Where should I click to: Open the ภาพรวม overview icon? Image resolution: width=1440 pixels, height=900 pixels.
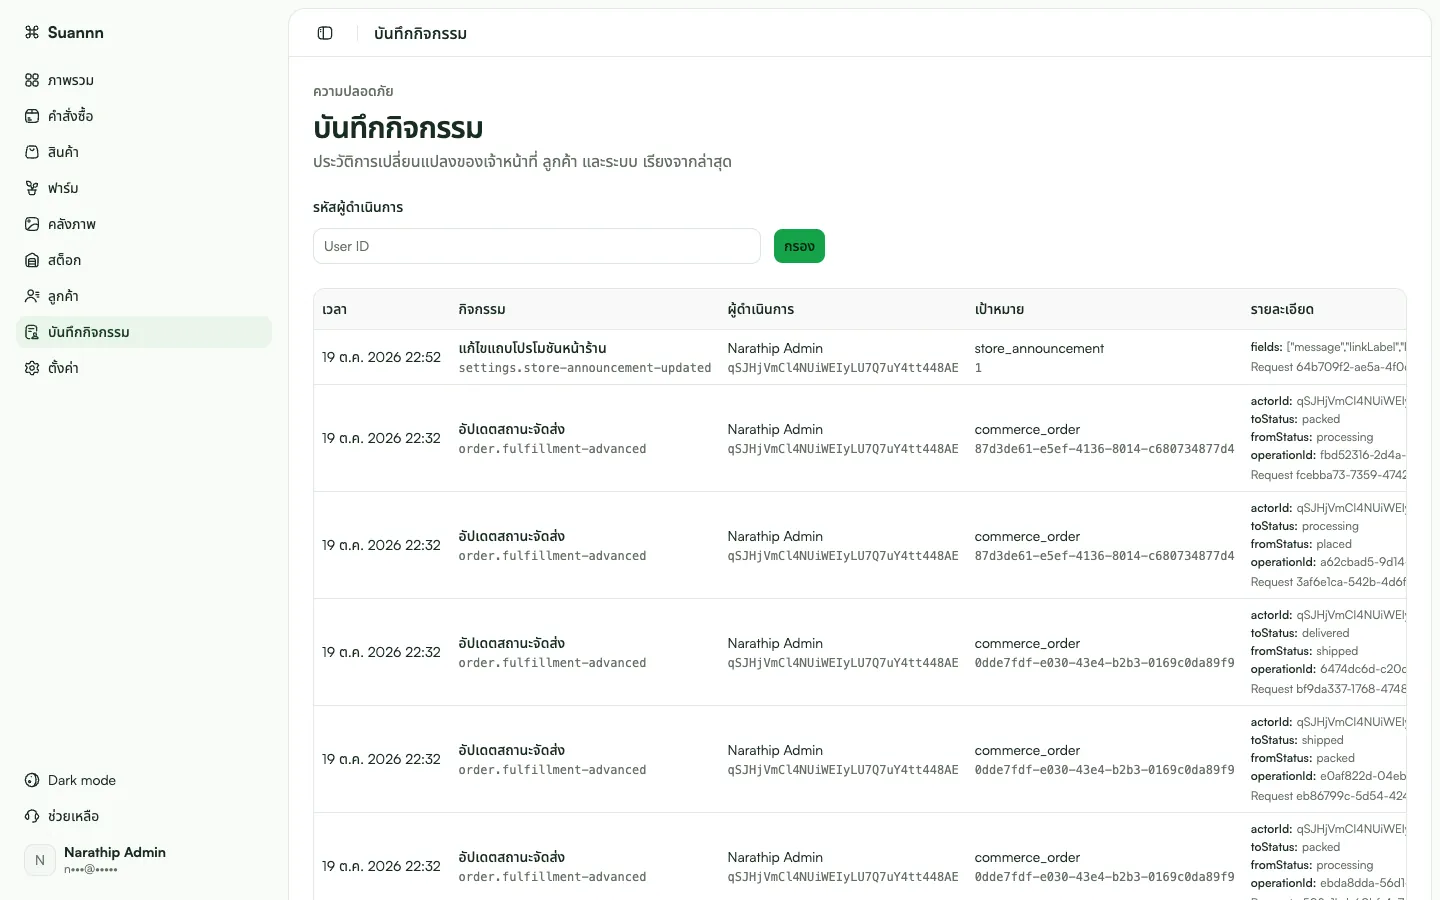point(32,80)
